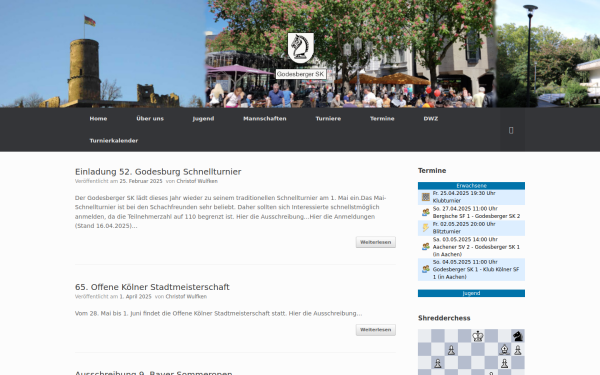The image size is (600, 375).
Task: Open the DWZ menu item
Action: click(x=431, y=119)
